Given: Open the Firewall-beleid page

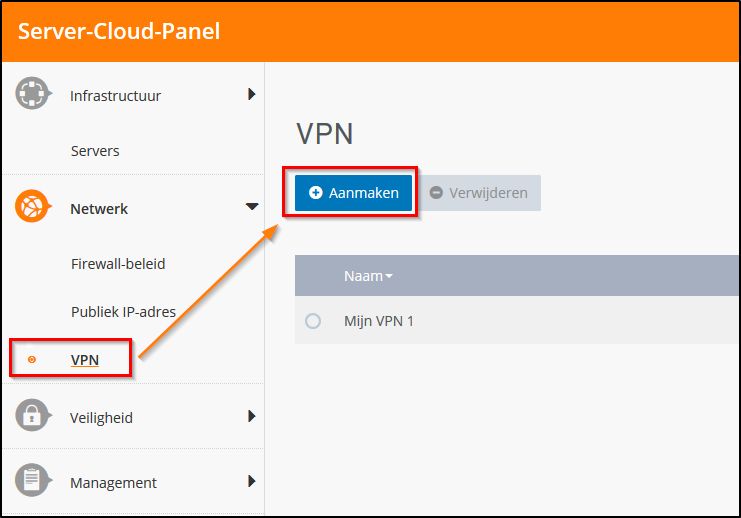Looking at the screenshot, I should [118, 264].
